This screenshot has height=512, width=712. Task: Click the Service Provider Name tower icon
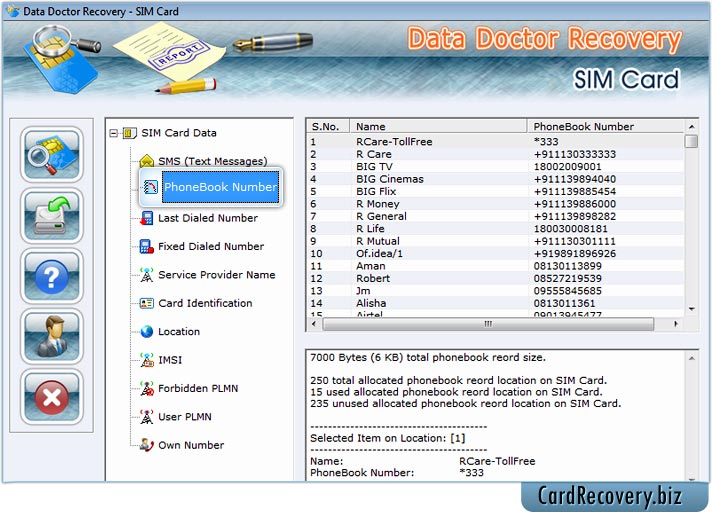coord(147,275)
